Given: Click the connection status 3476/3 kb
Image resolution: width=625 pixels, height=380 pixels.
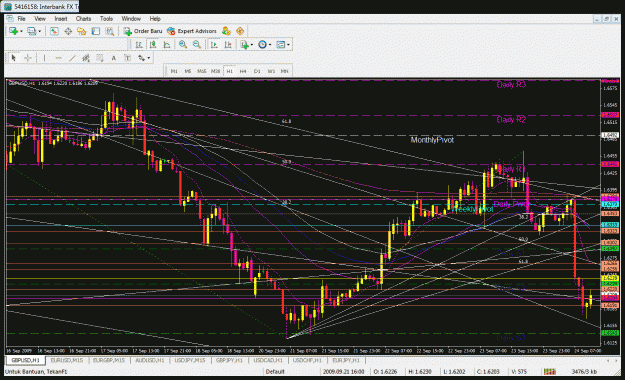Looking at the screenshot, I should [584, 371].
